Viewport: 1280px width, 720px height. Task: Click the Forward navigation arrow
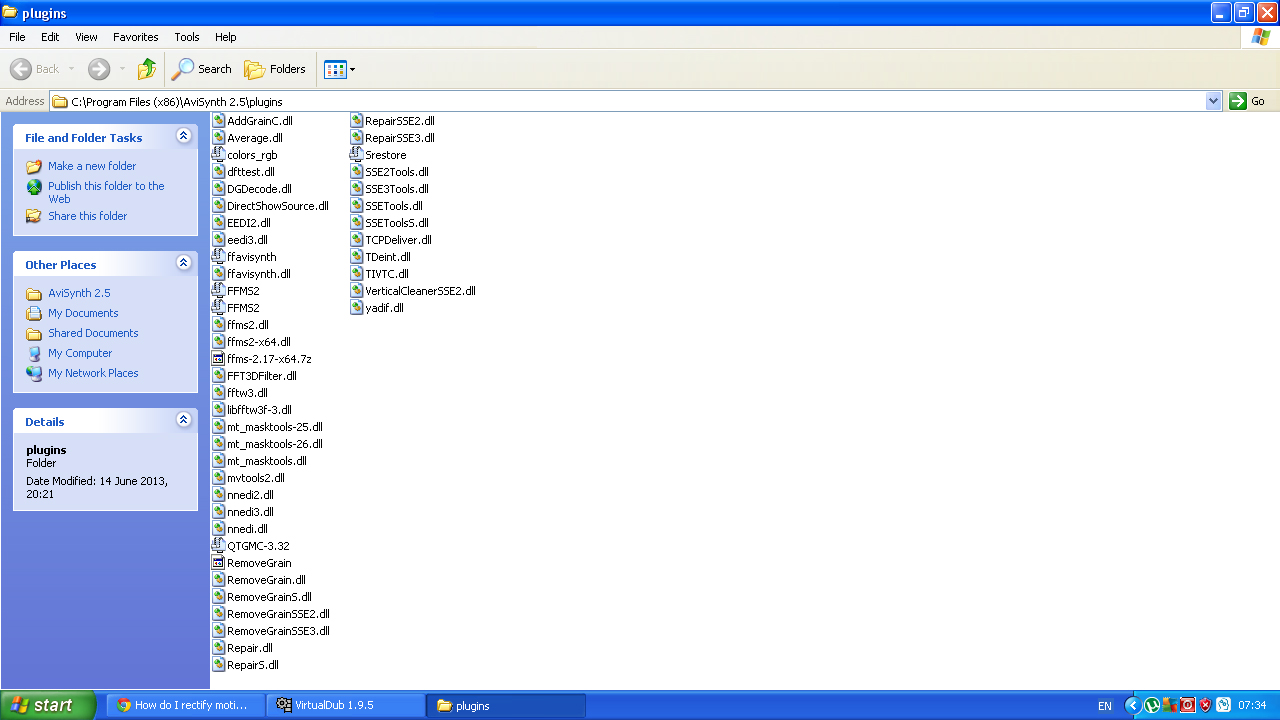(98, 69)
